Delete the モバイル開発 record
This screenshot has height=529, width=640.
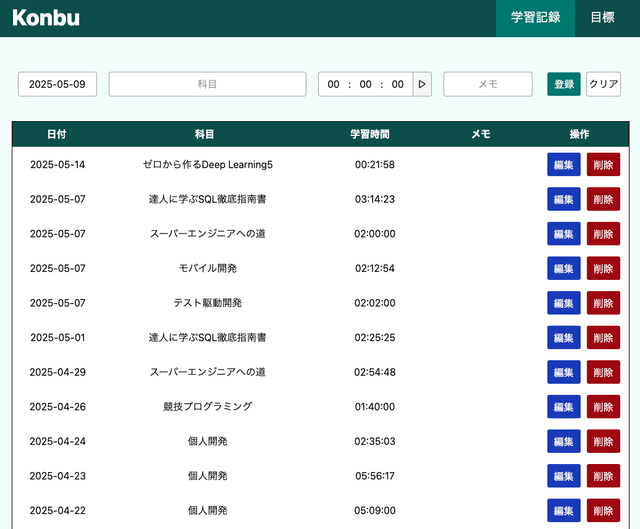pyautogui.click(x=603, y=268)
